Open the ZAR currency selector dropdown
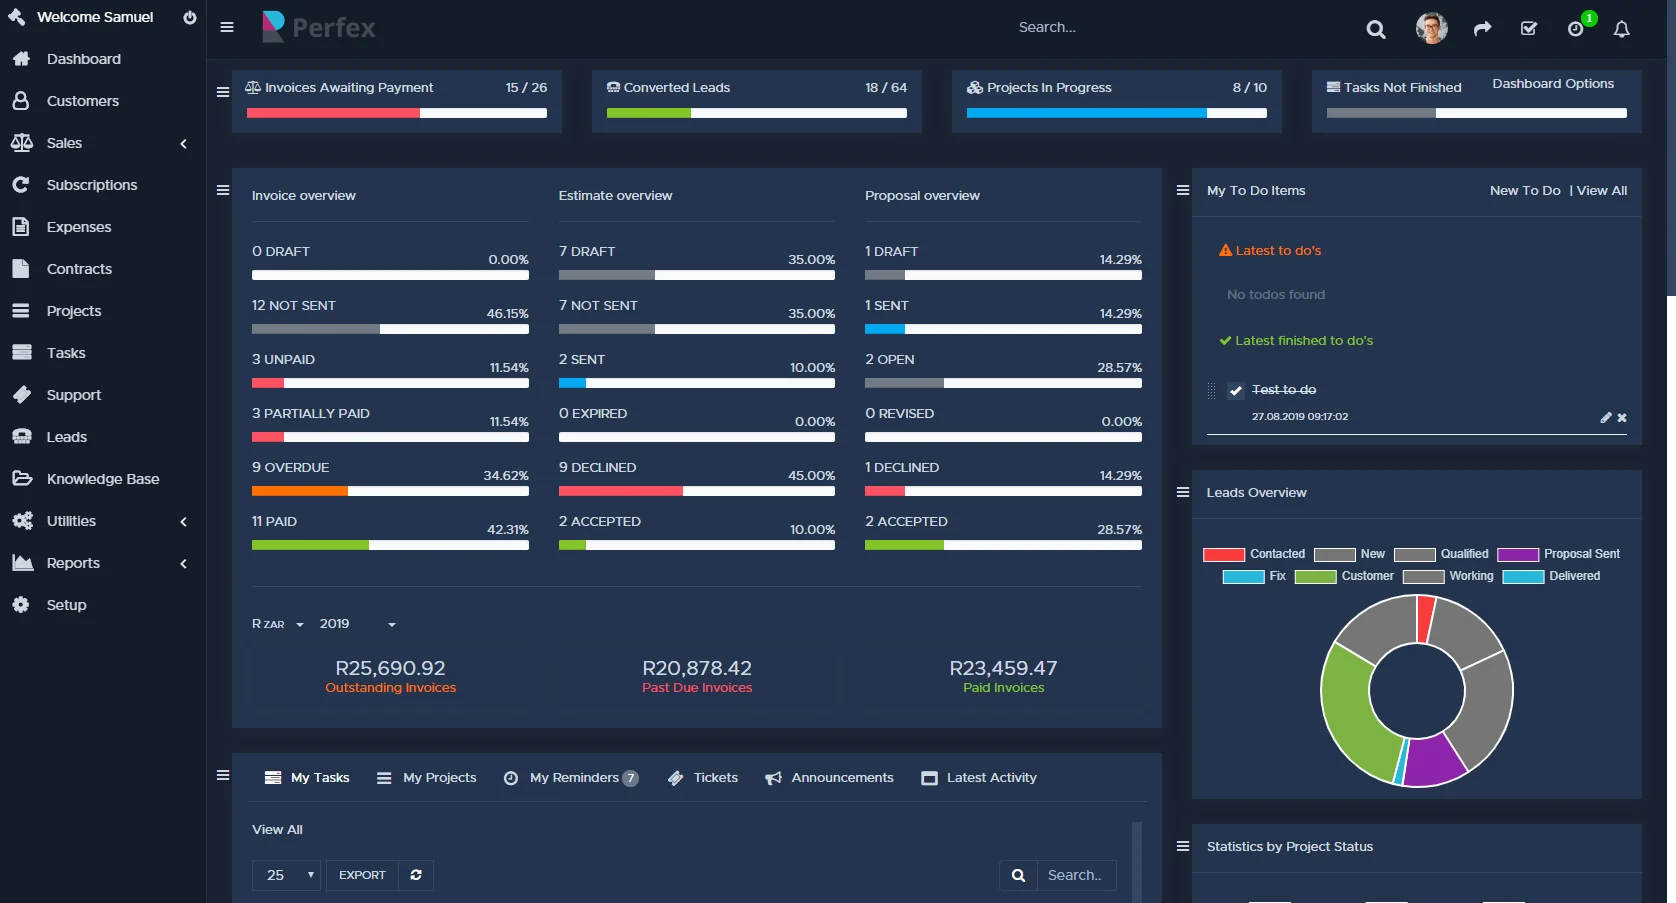The height and width of the screenshot is (903, 1676). [276, 623]
